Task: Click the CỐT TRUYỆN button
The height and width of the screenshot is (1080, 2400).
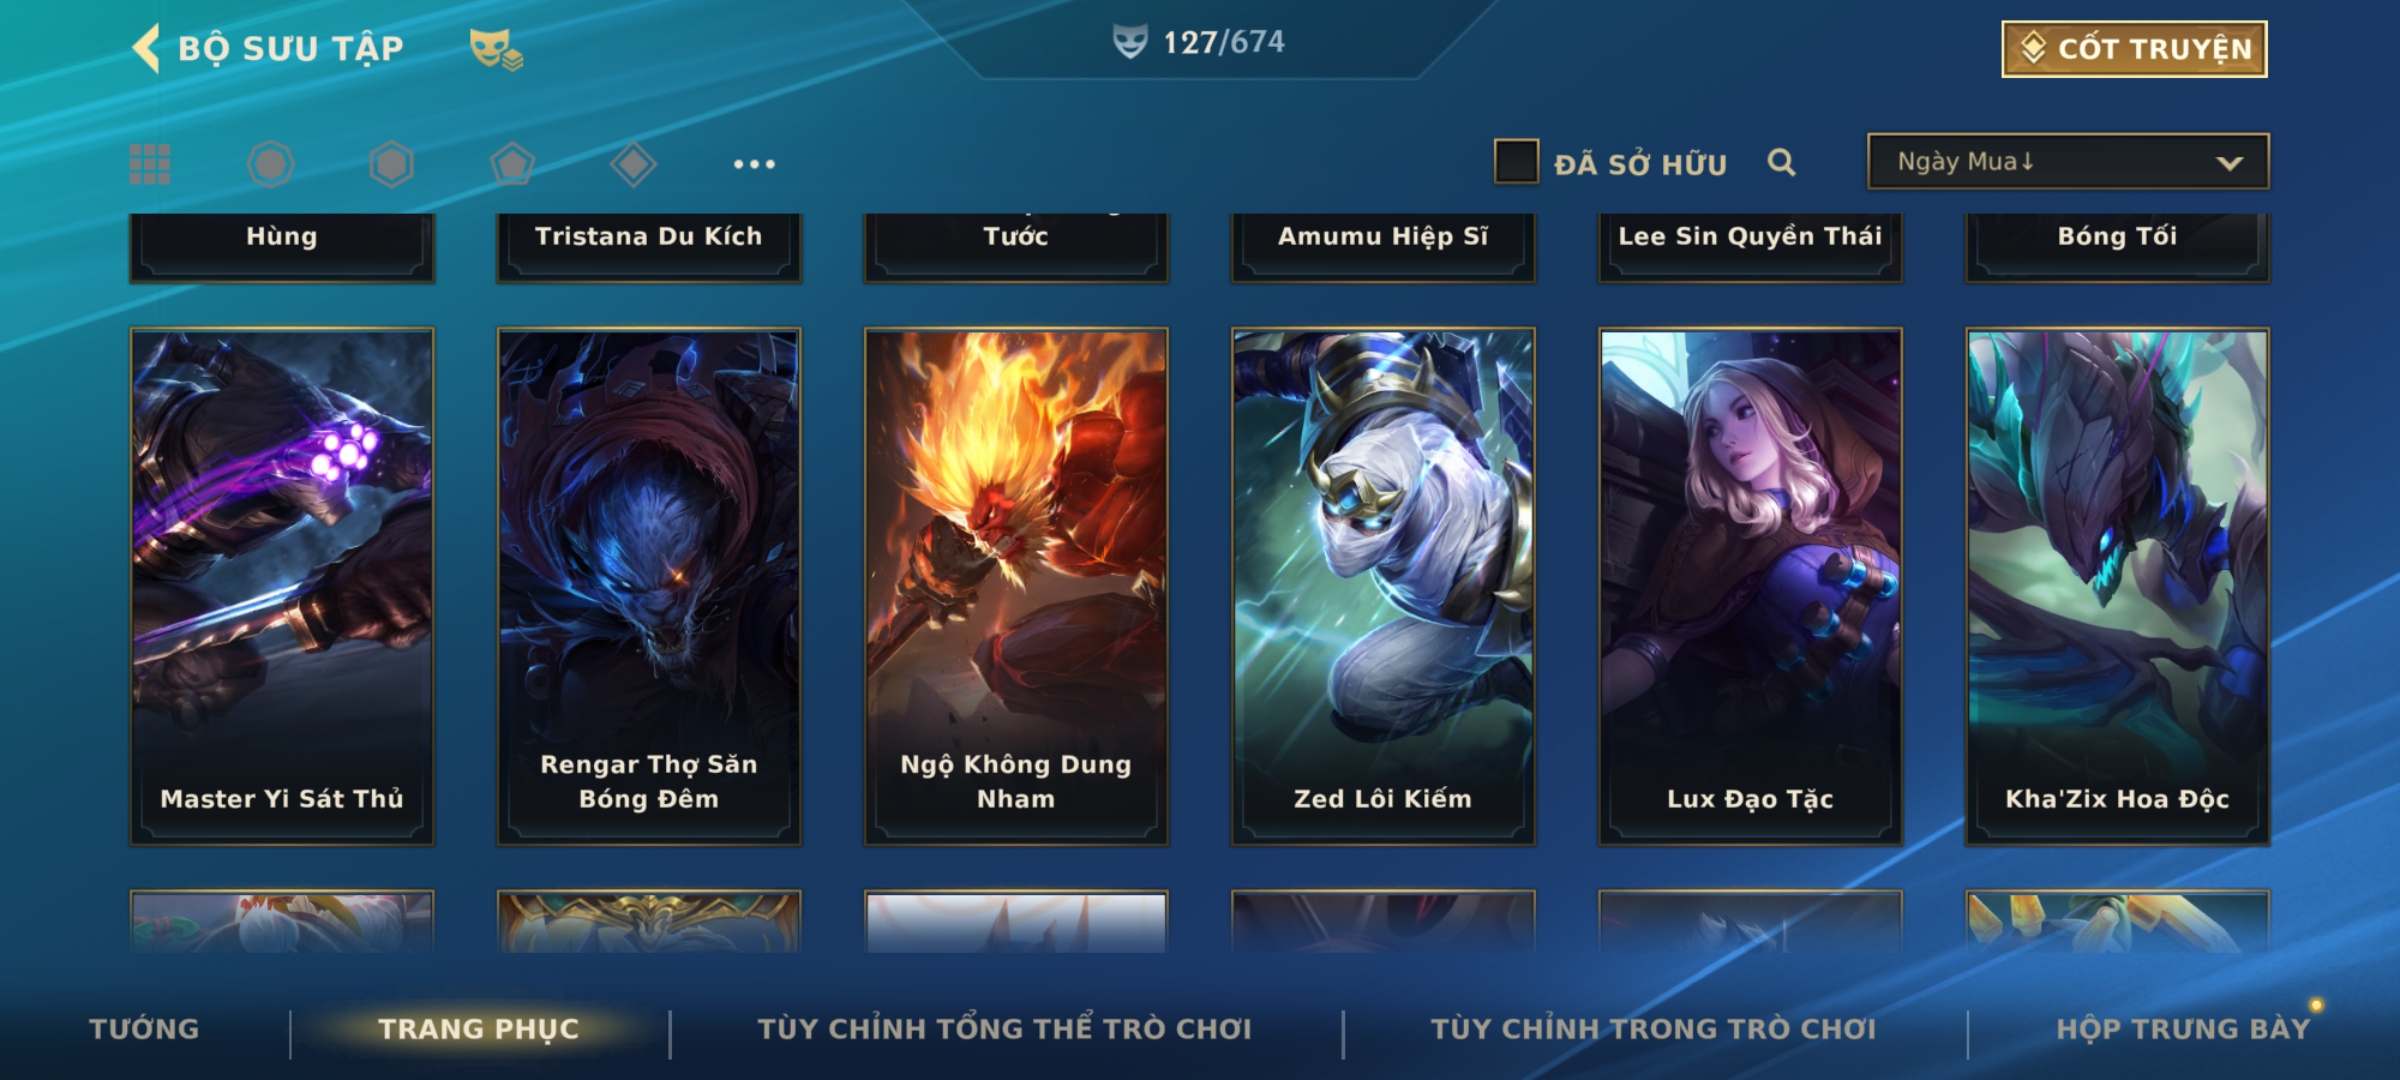Action: (x=2134, y=49)
